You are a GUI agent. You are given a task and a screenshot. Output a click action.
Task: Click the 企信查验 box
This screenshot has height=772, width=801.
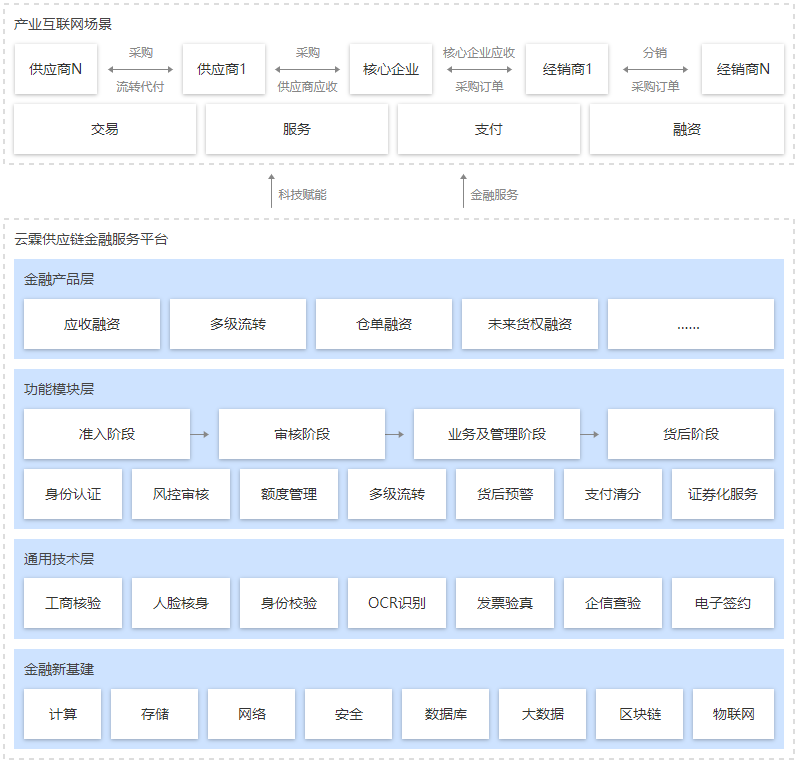coord(613,603)
